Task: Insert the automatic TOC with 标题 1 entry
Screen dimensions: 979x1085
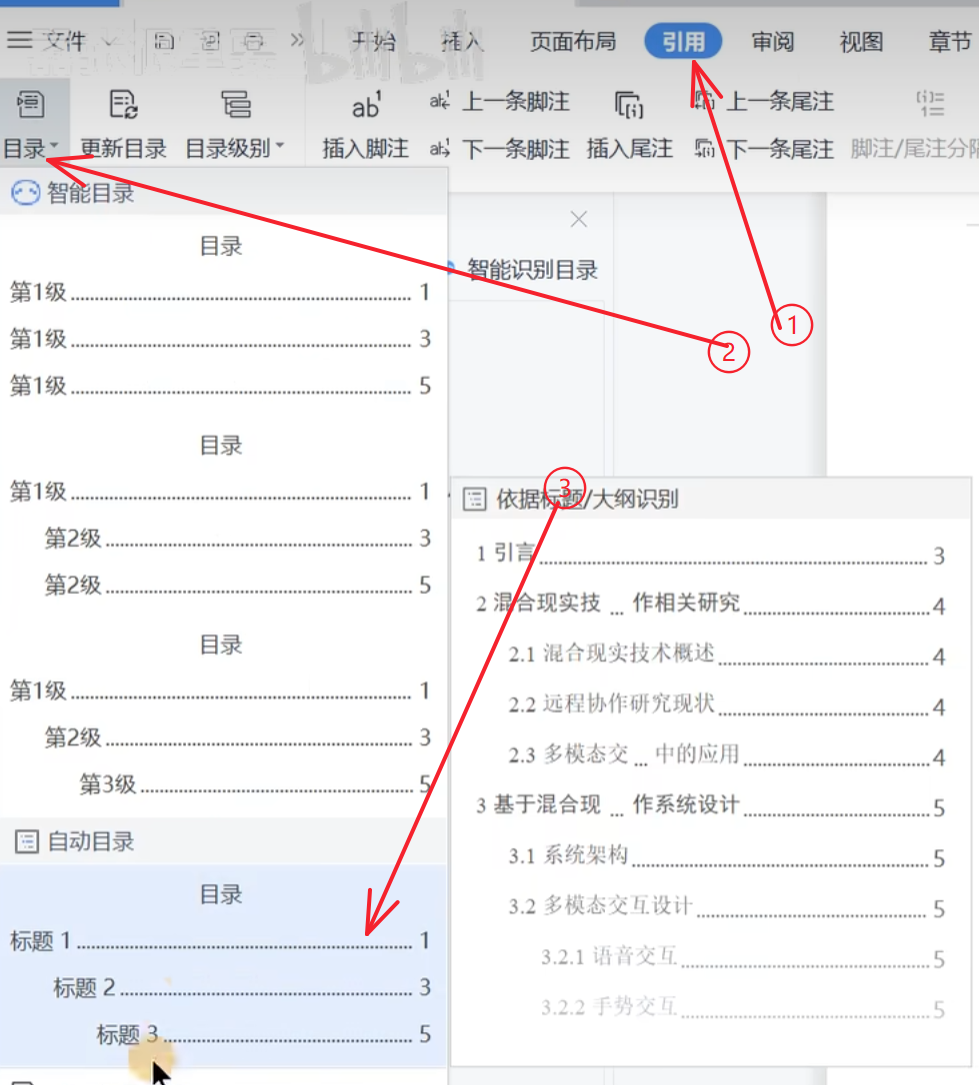Action: pyautogui.click(x=220, y=941)
